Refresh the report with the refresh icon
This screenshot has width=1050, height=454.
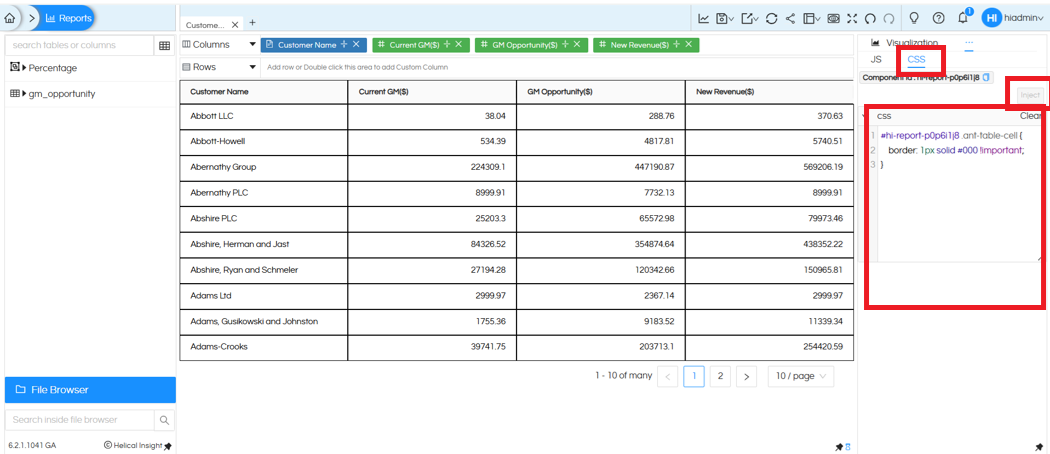771,19
